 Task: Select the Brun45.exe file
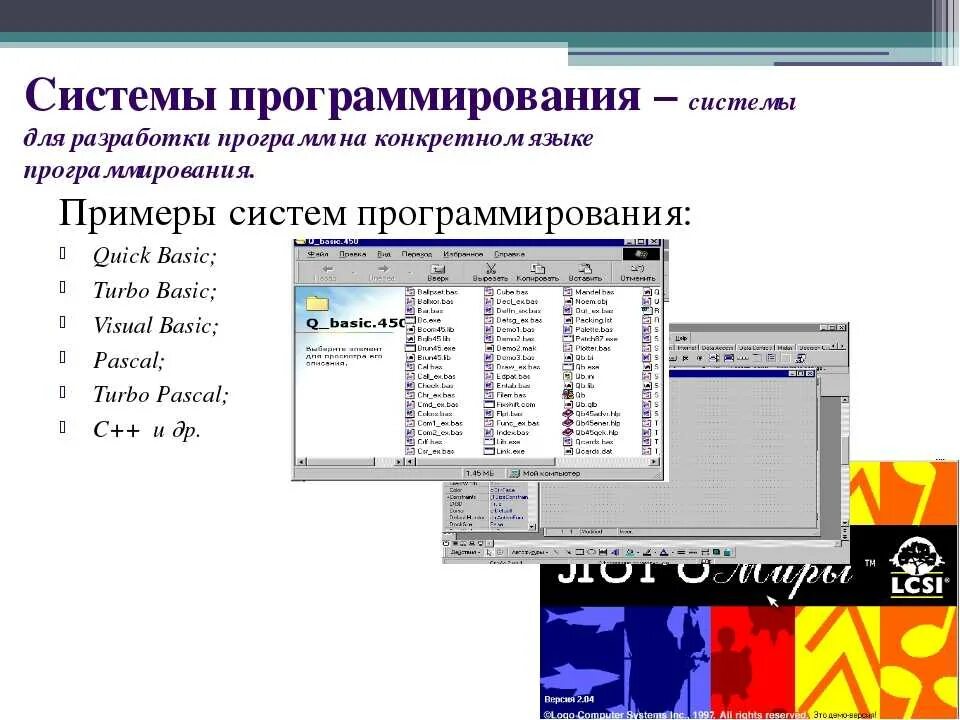coord(430,348)
